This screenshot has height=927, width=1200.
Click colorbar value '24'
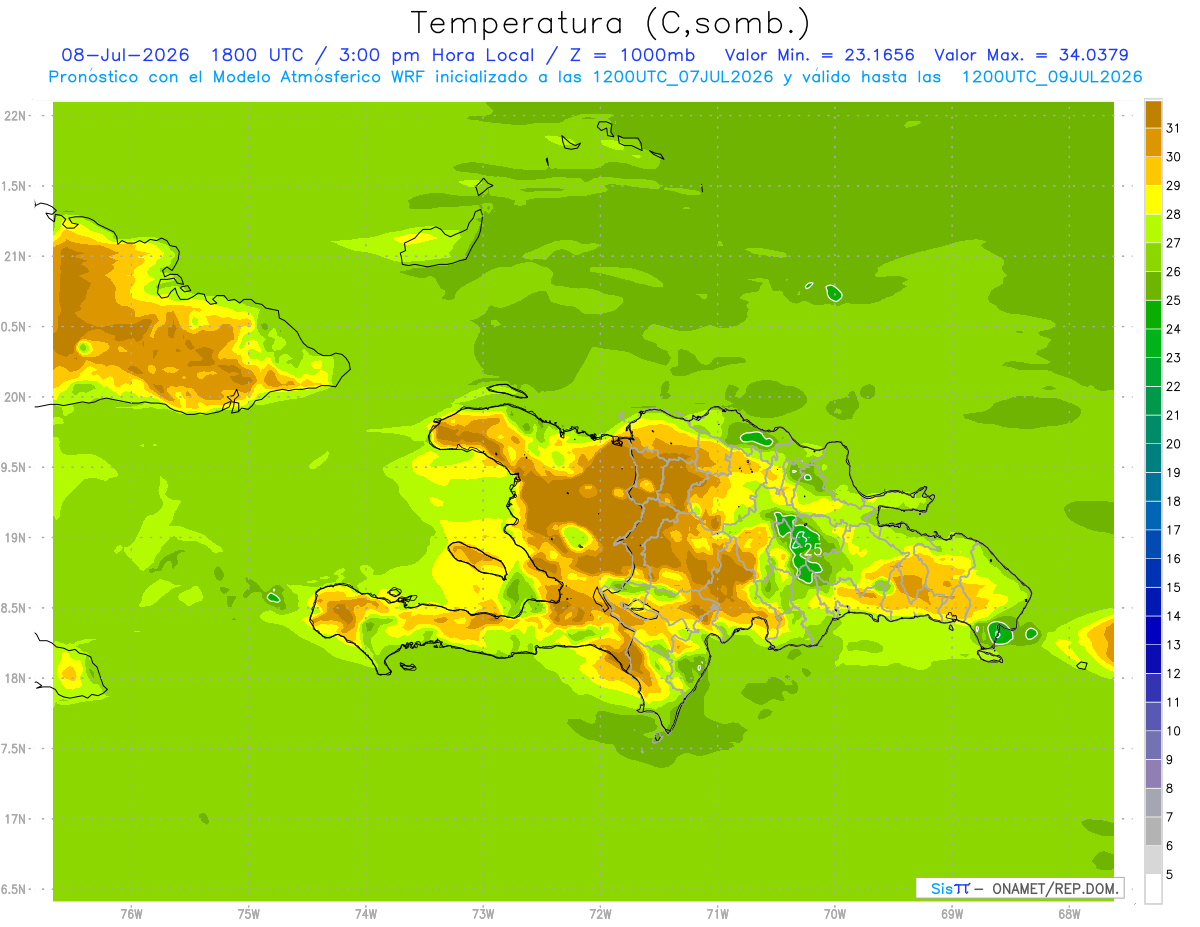pos(1173,329)
